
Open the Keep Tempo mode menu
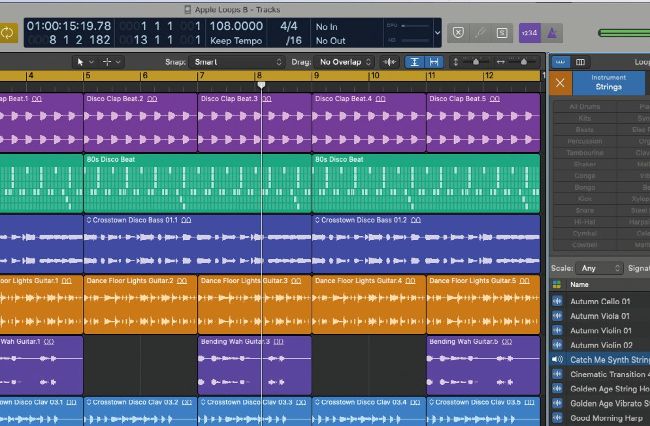236,41
